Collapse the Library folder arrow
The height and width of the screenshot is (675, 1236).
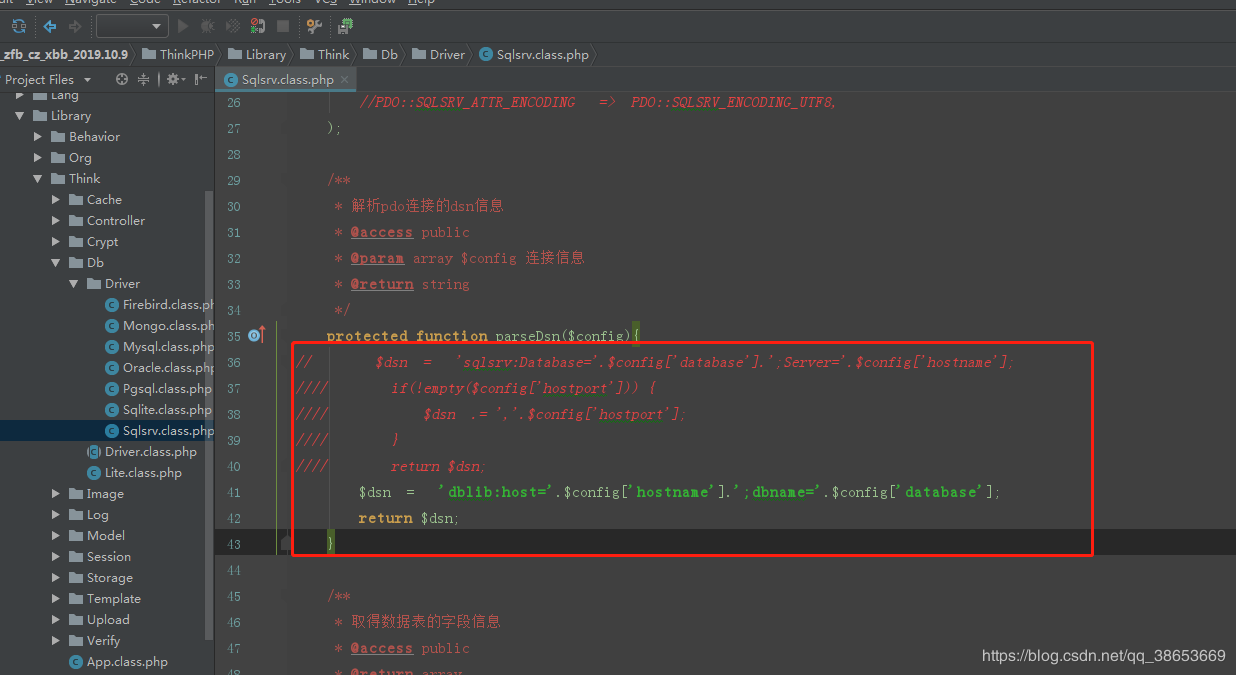[x=20, y=116]
